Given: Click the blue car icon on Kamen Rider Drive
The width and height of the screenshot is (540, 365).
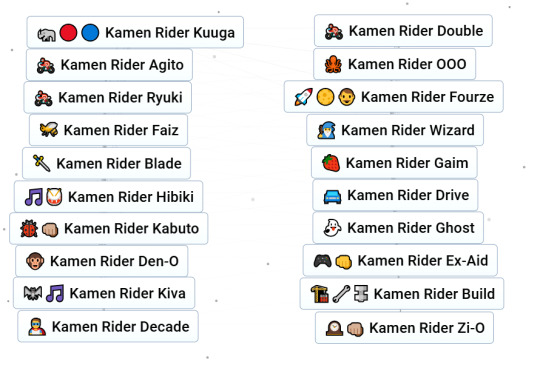Looking at the screenshot, I should [332, 196].
